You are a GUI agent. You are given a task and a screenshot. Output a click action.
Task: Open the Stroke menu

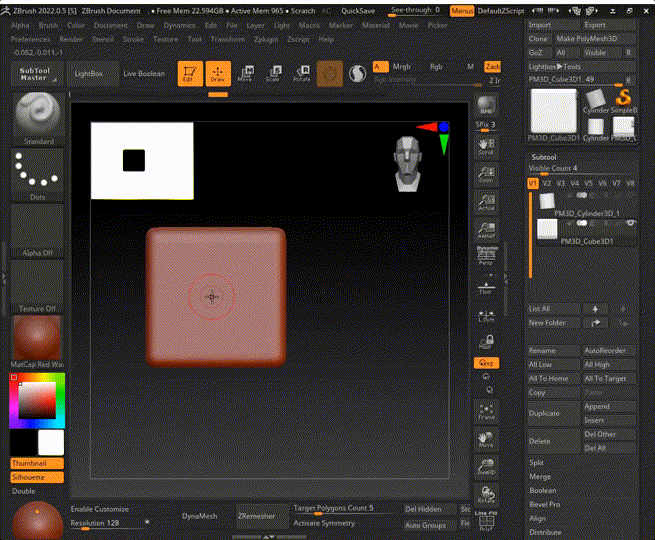point(133,39)
